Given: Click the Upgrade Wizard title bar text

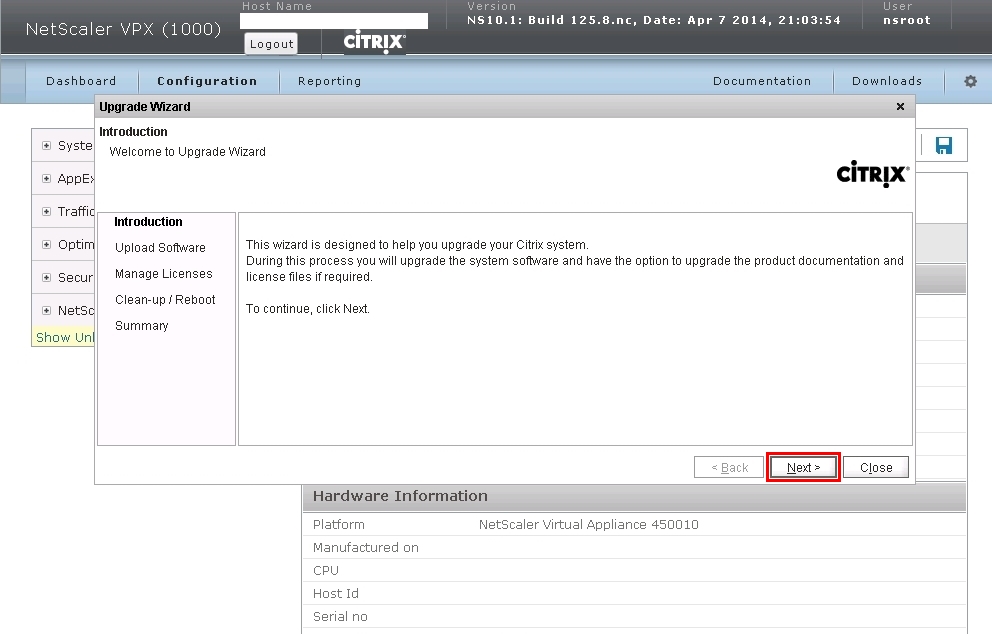Looking at the screenshot, I should [x=145, y=106].
